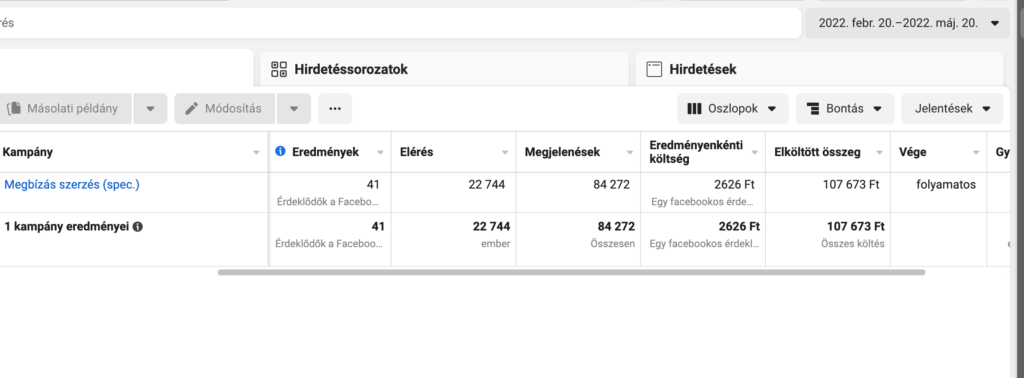Open the Megjelenések column header arrow
Image resolution: width=1024 pixels, height=378 pixels.
click(630, 153)
